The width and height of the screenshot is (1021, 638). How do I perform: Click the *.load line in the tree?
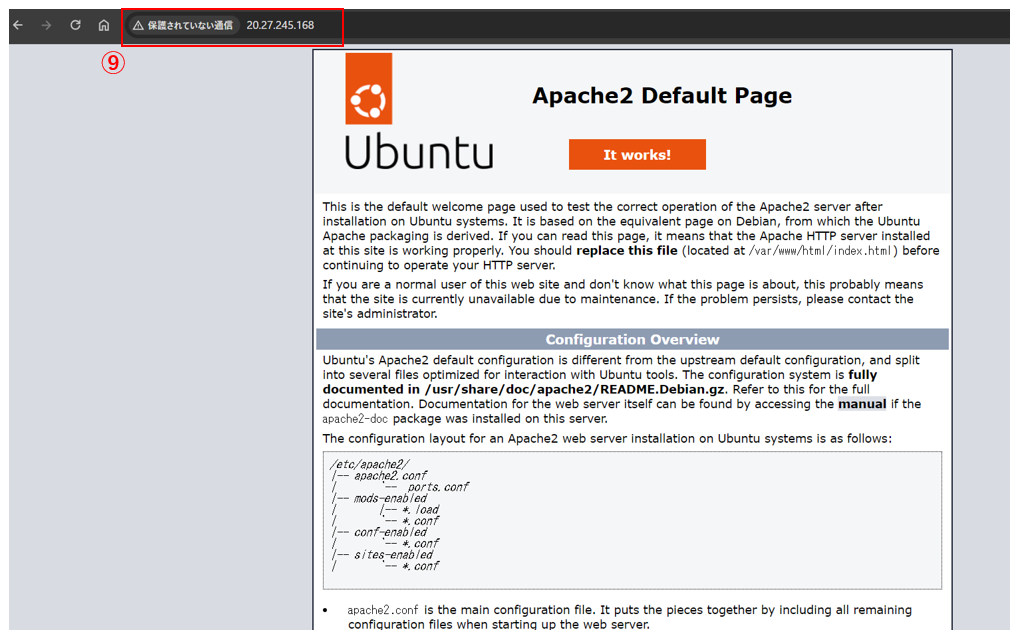[x=421, y=510]
